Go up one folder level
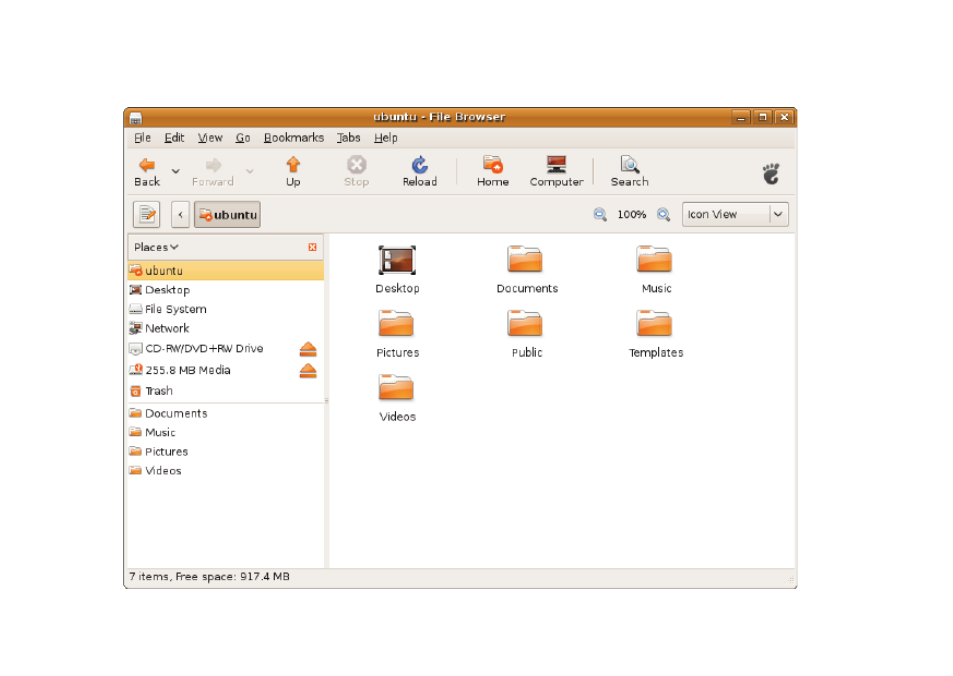This screenshot has width=953, height=676. tap(293, 172)
